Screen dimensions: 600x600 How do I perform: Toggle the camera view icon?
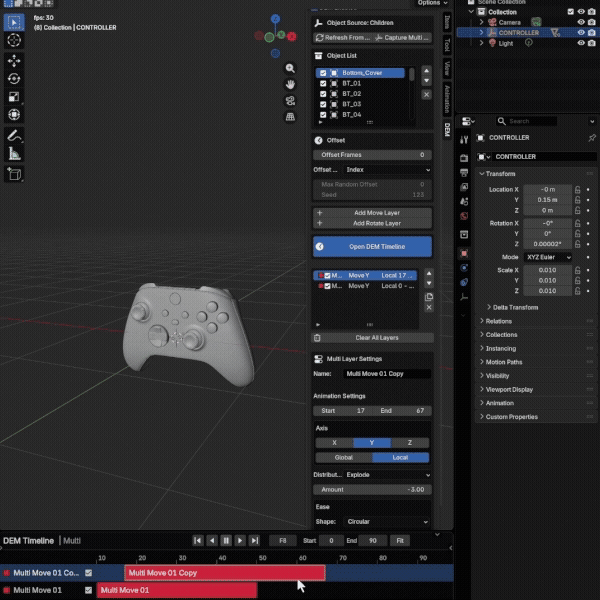click(x=290, y=101)
